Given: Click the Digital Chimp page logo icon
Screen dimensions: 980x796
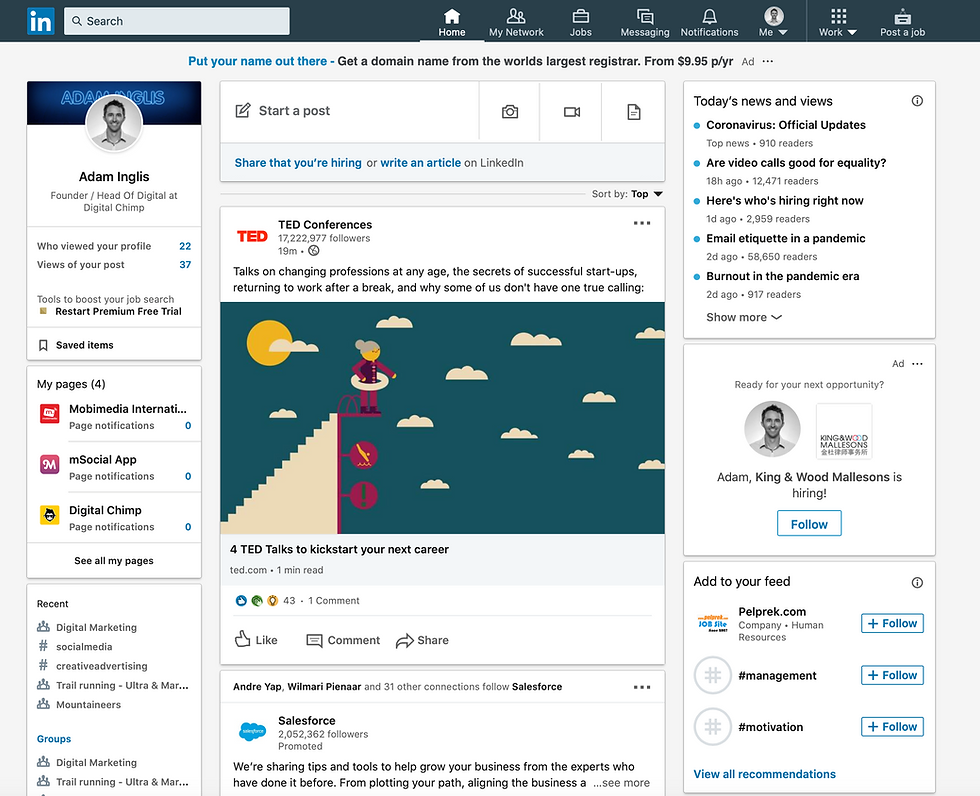Looking at the screenshot, I should [50, 515].
